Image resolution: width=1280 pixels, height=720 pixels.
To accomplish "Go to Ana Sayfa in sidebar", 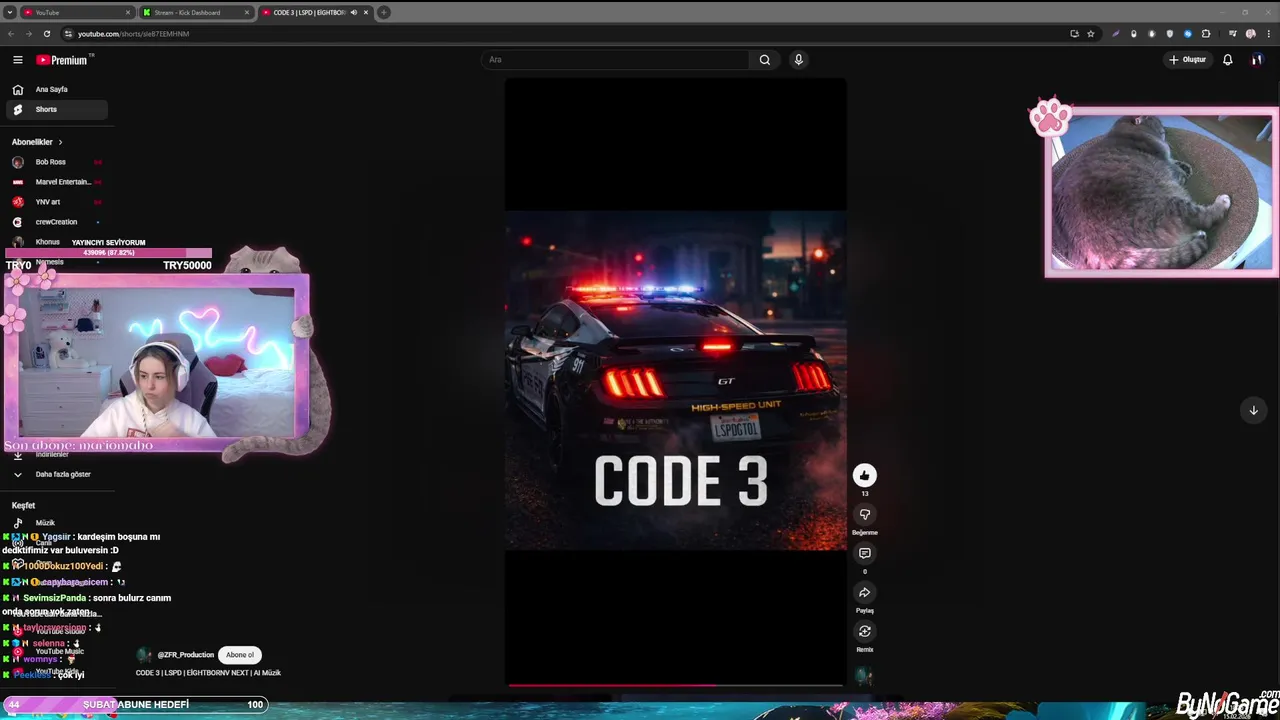I will pos(56,89).
